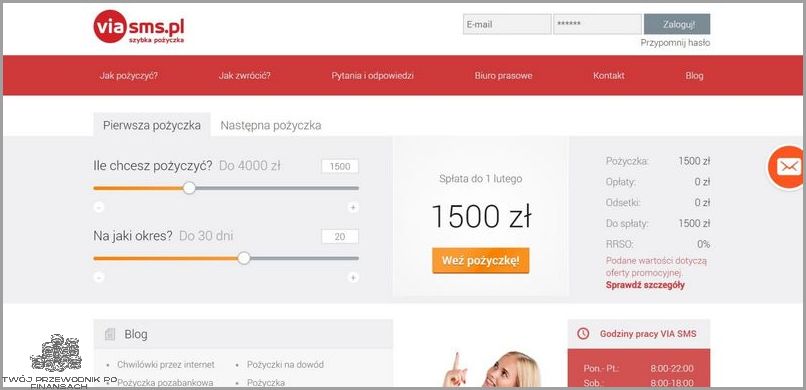Click the Na jaki okres? label
806x390 pixels.
[x=134, y=236]
